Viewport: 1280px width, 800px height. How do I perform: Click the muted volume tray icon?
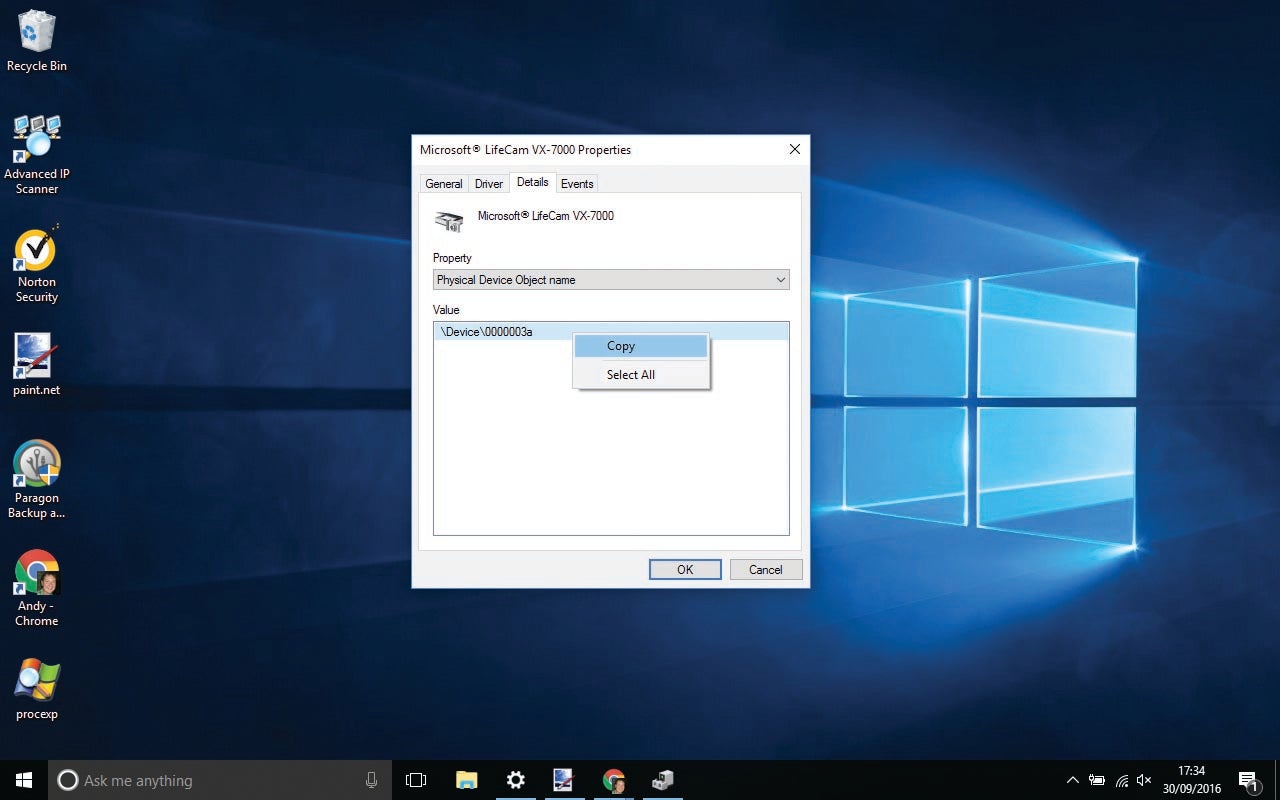1145,780
